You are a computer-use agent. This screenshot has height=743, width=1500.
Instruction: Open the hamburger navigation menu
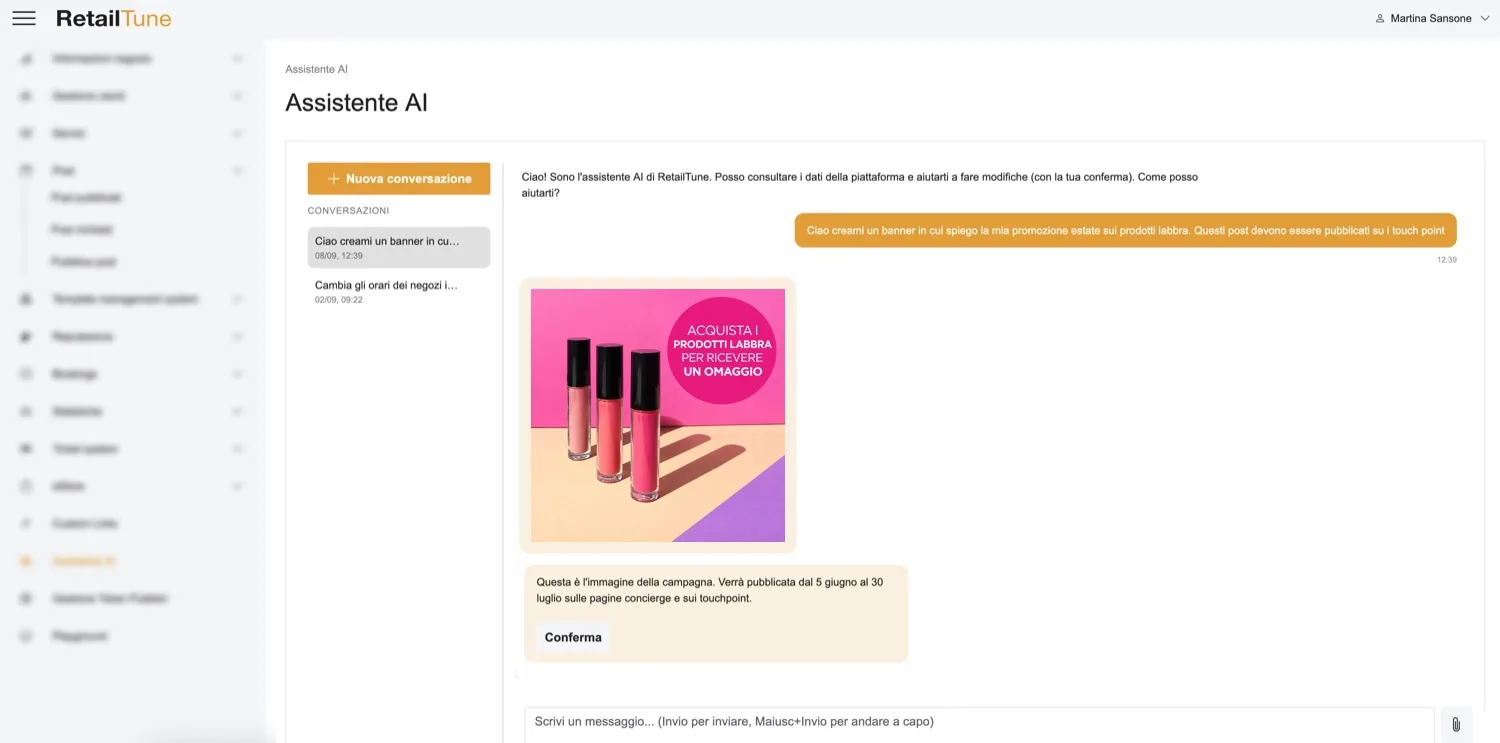coord(24,18)
